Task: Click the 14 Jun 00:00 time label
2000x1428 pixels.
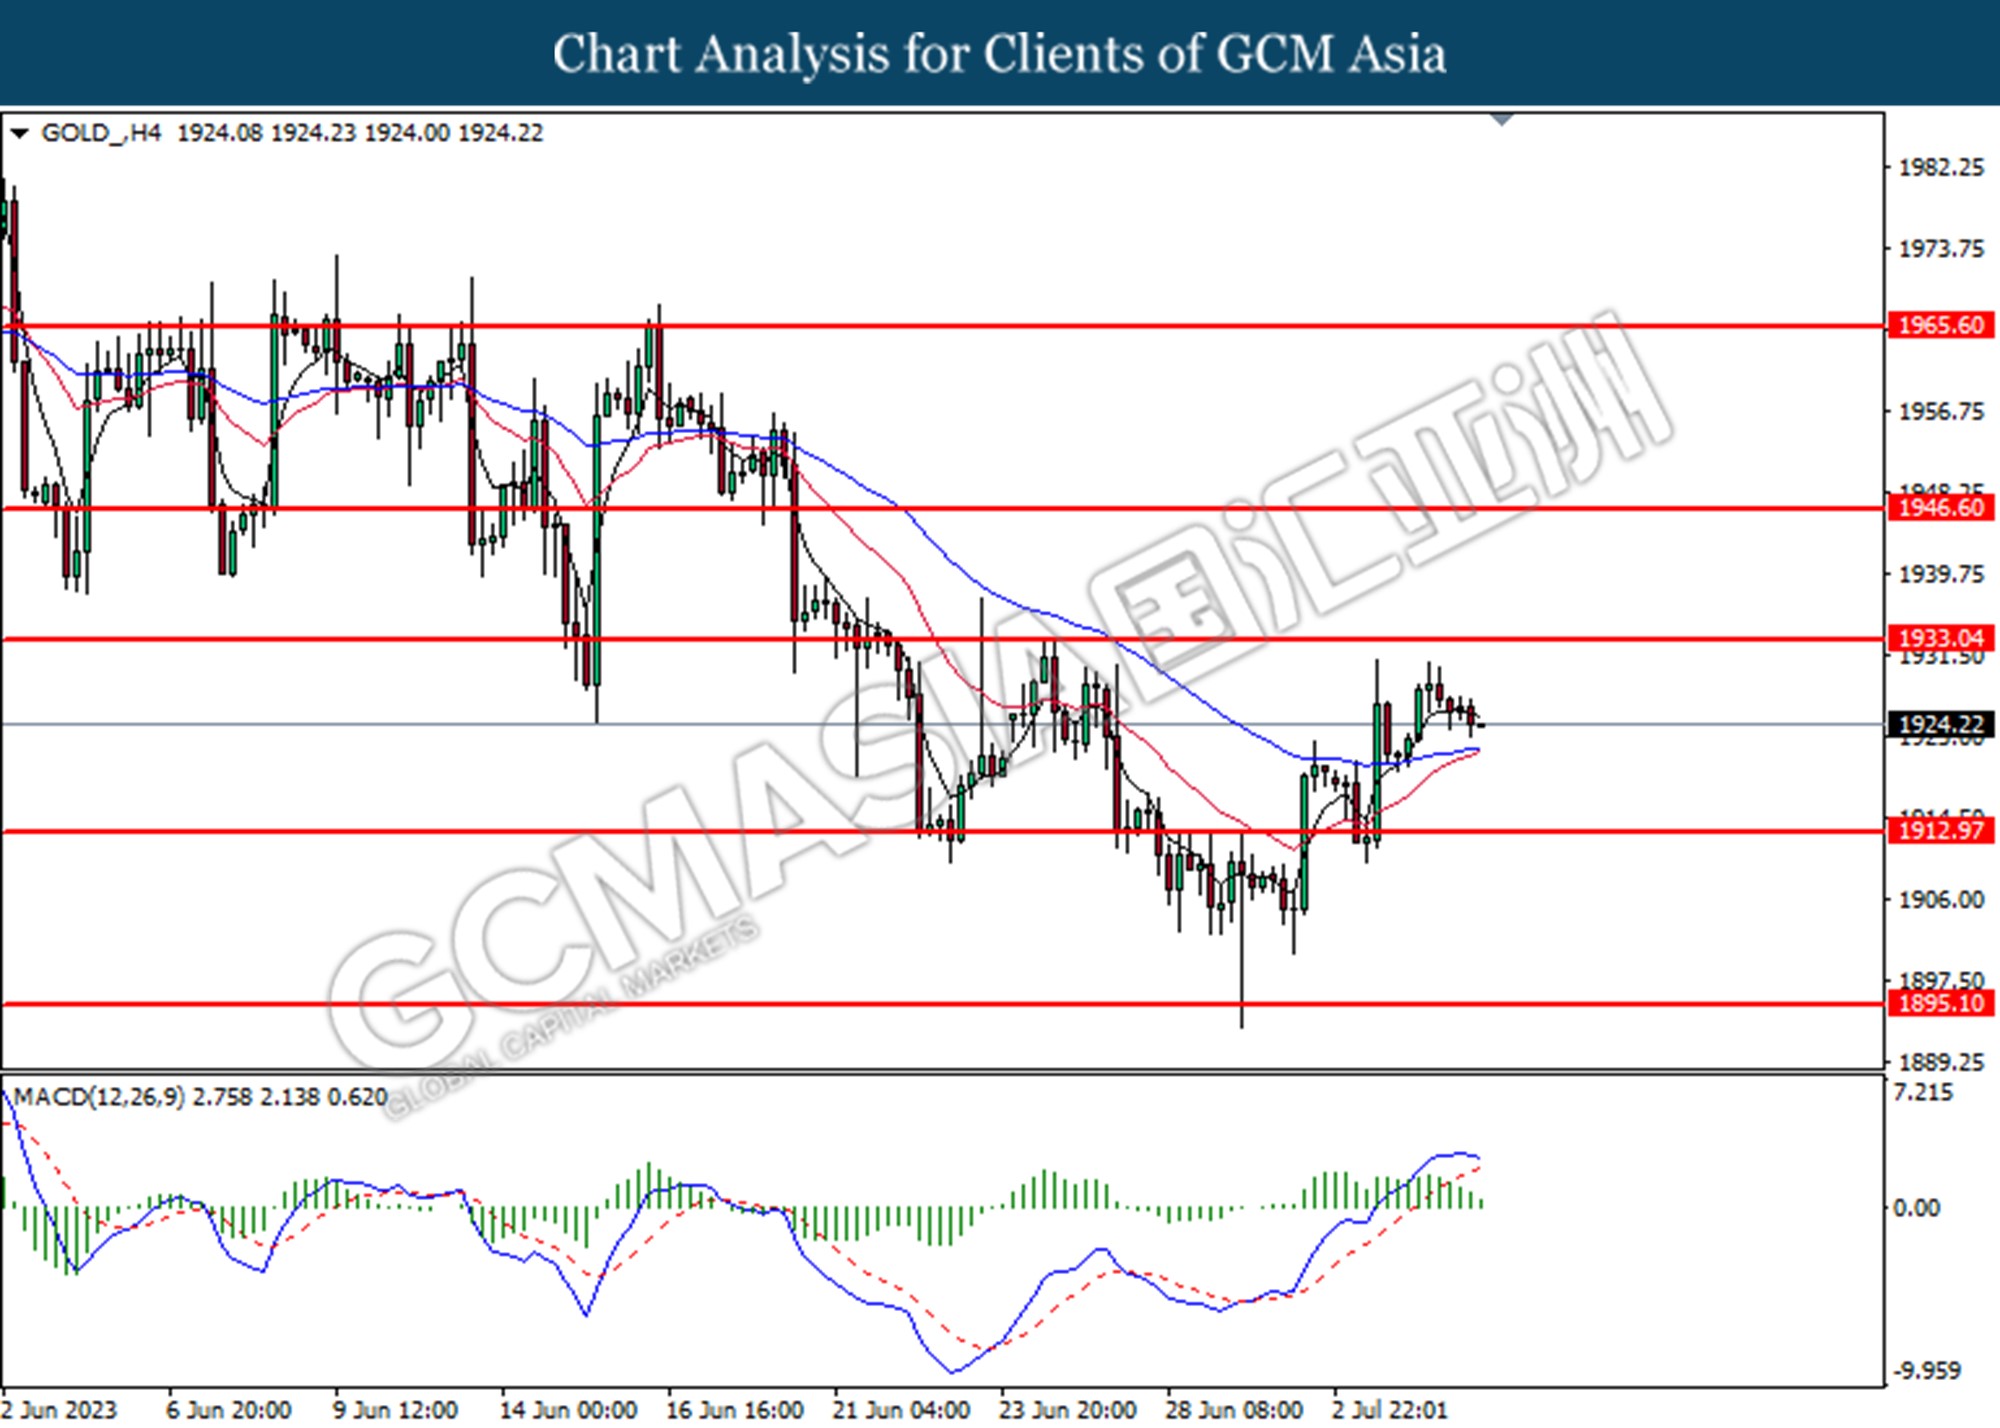Action: 568,1410
